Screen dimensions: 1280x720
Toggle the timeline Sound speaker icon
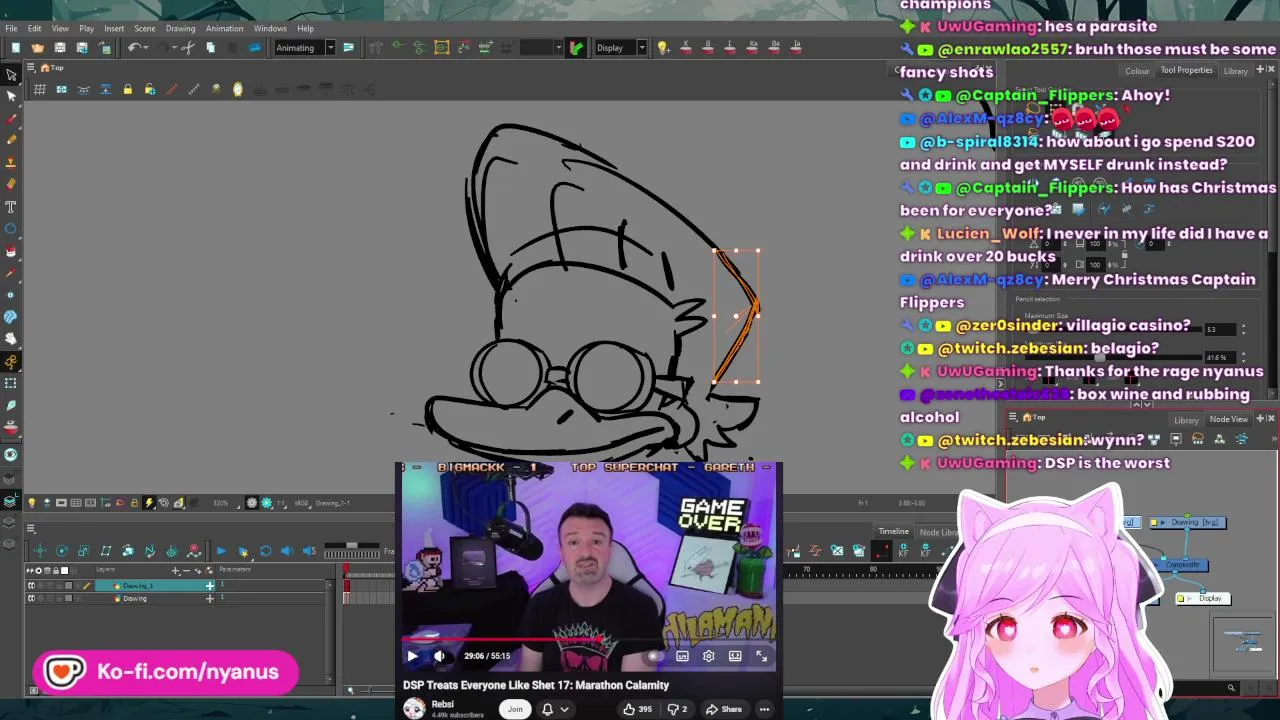coord(287,551)
